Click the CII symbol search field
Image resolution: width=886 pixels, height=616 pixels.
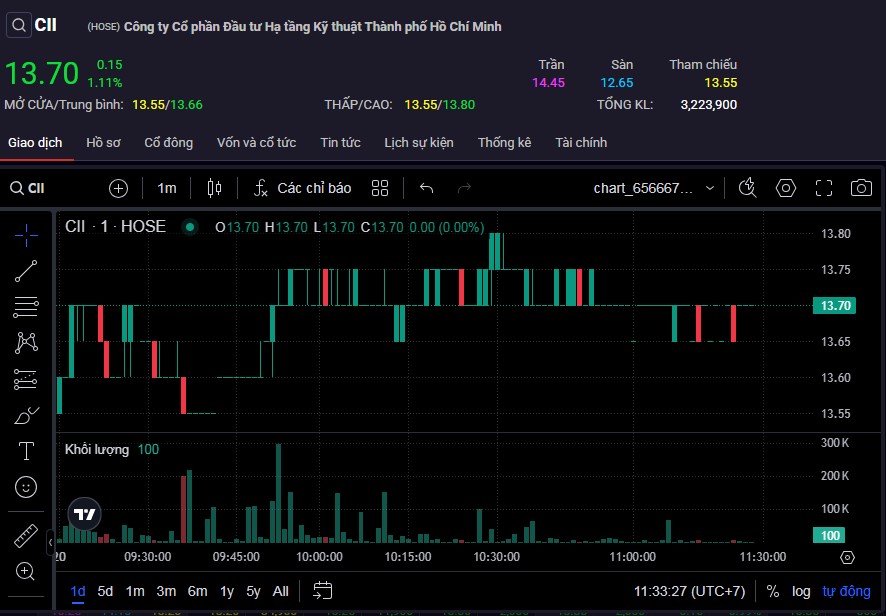tap(45, 188)
